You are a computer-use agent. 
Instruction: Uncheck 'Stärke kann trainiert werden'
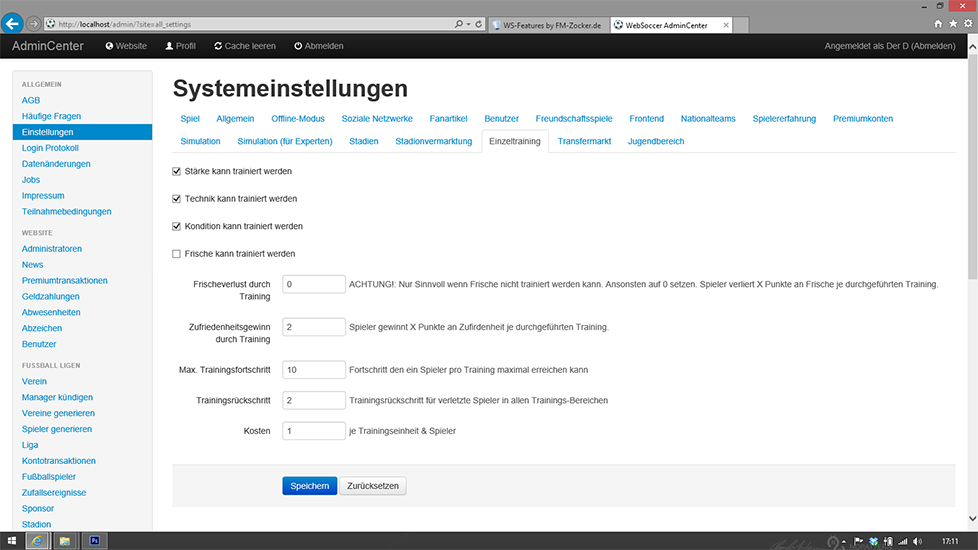[x=177, y=171]
